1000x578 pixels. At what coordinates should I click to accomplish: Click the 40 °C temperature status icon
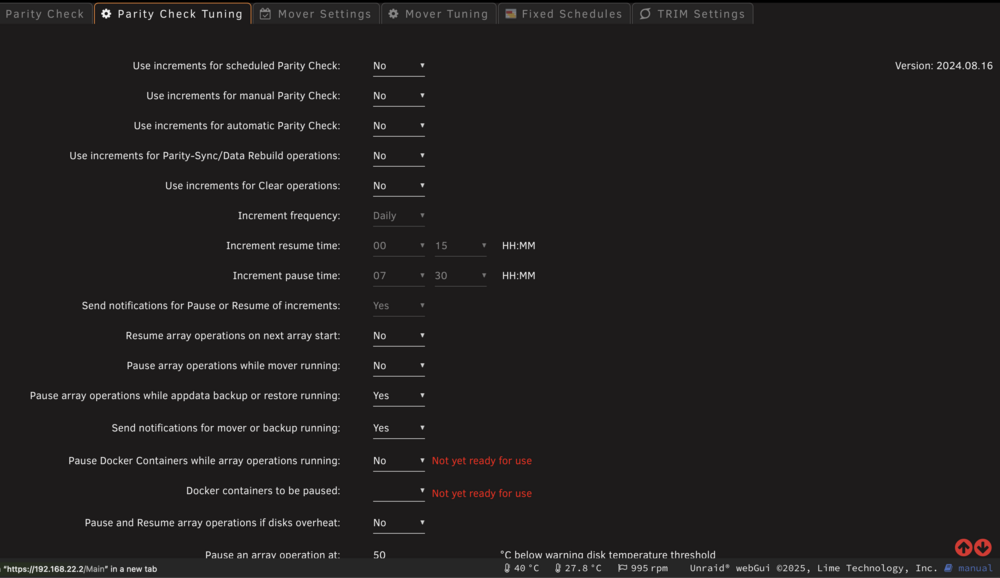[x=507, y=568]
